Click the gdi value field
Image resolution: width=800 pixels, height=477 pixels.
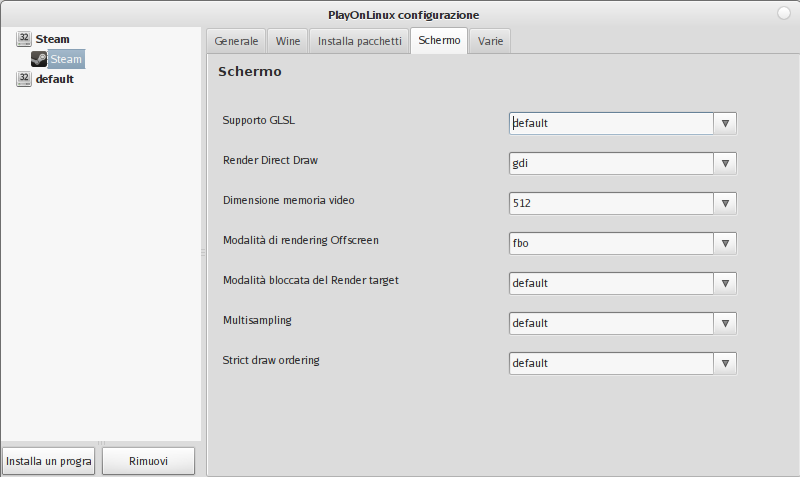point(611,164)
